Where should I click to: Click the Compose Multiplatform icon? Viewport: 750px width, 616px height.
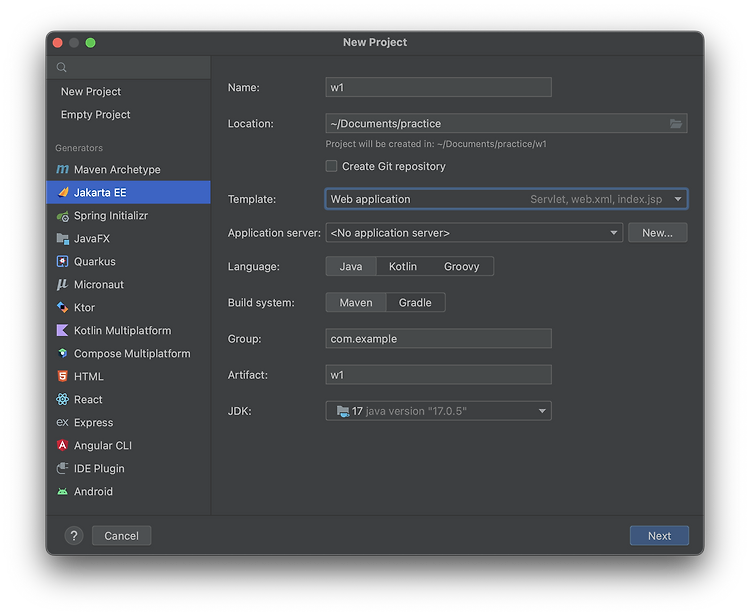point(63,353)
